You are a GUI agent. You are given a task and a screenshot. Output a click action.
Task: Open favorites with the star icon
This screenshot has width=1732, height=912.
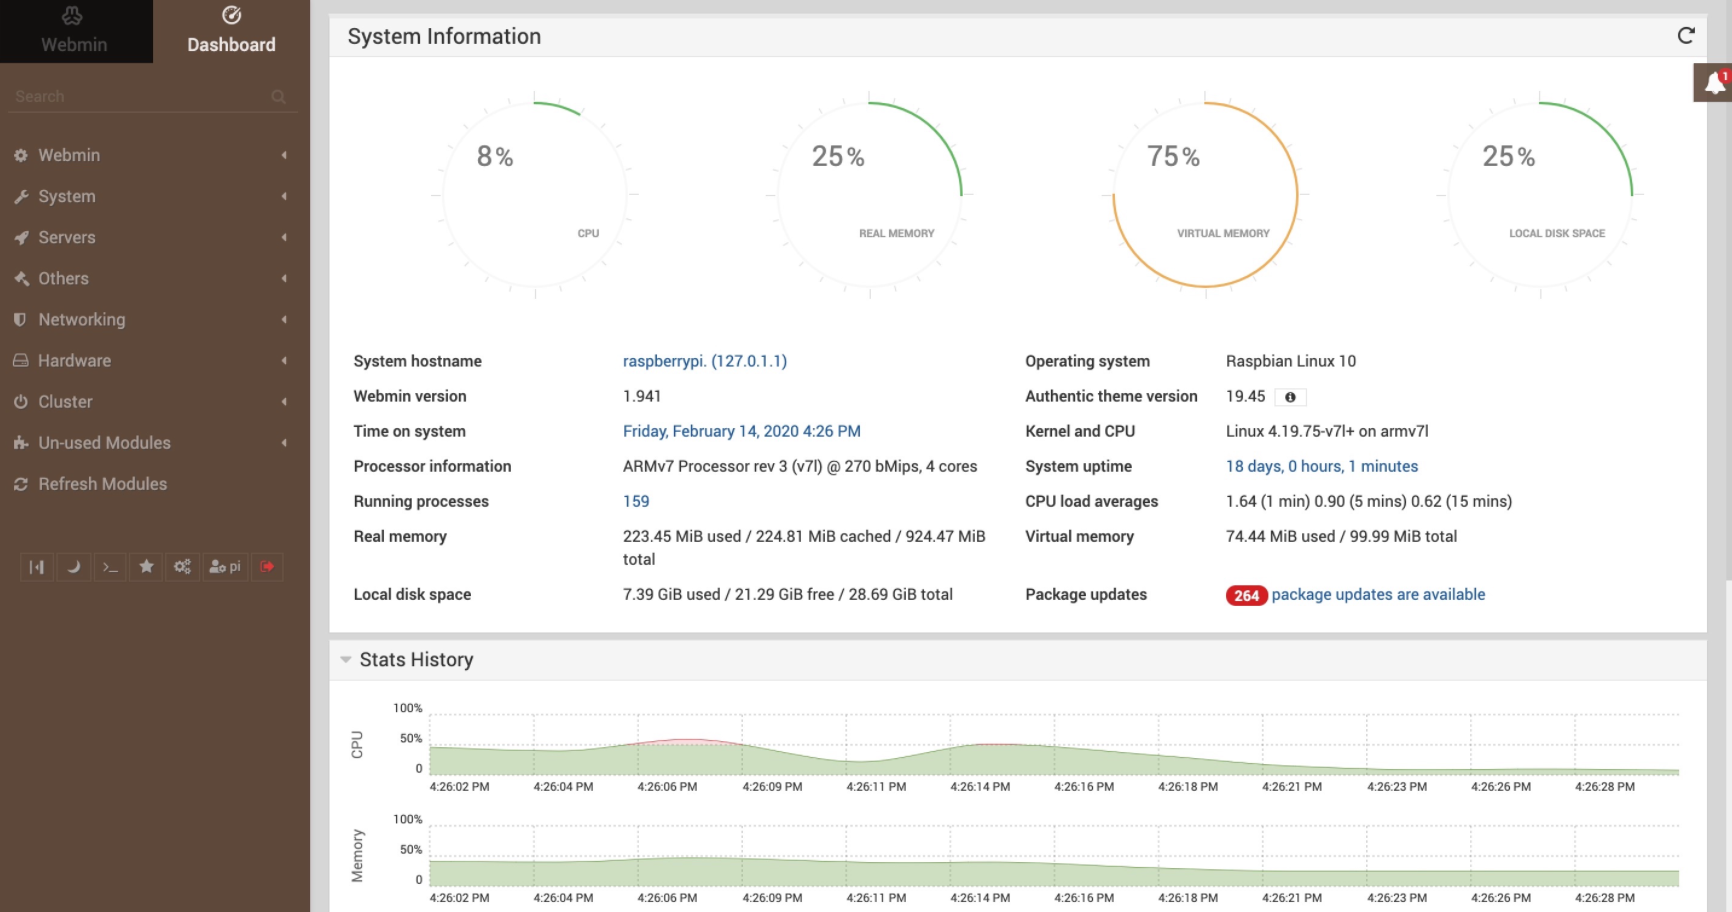point(146,567)
